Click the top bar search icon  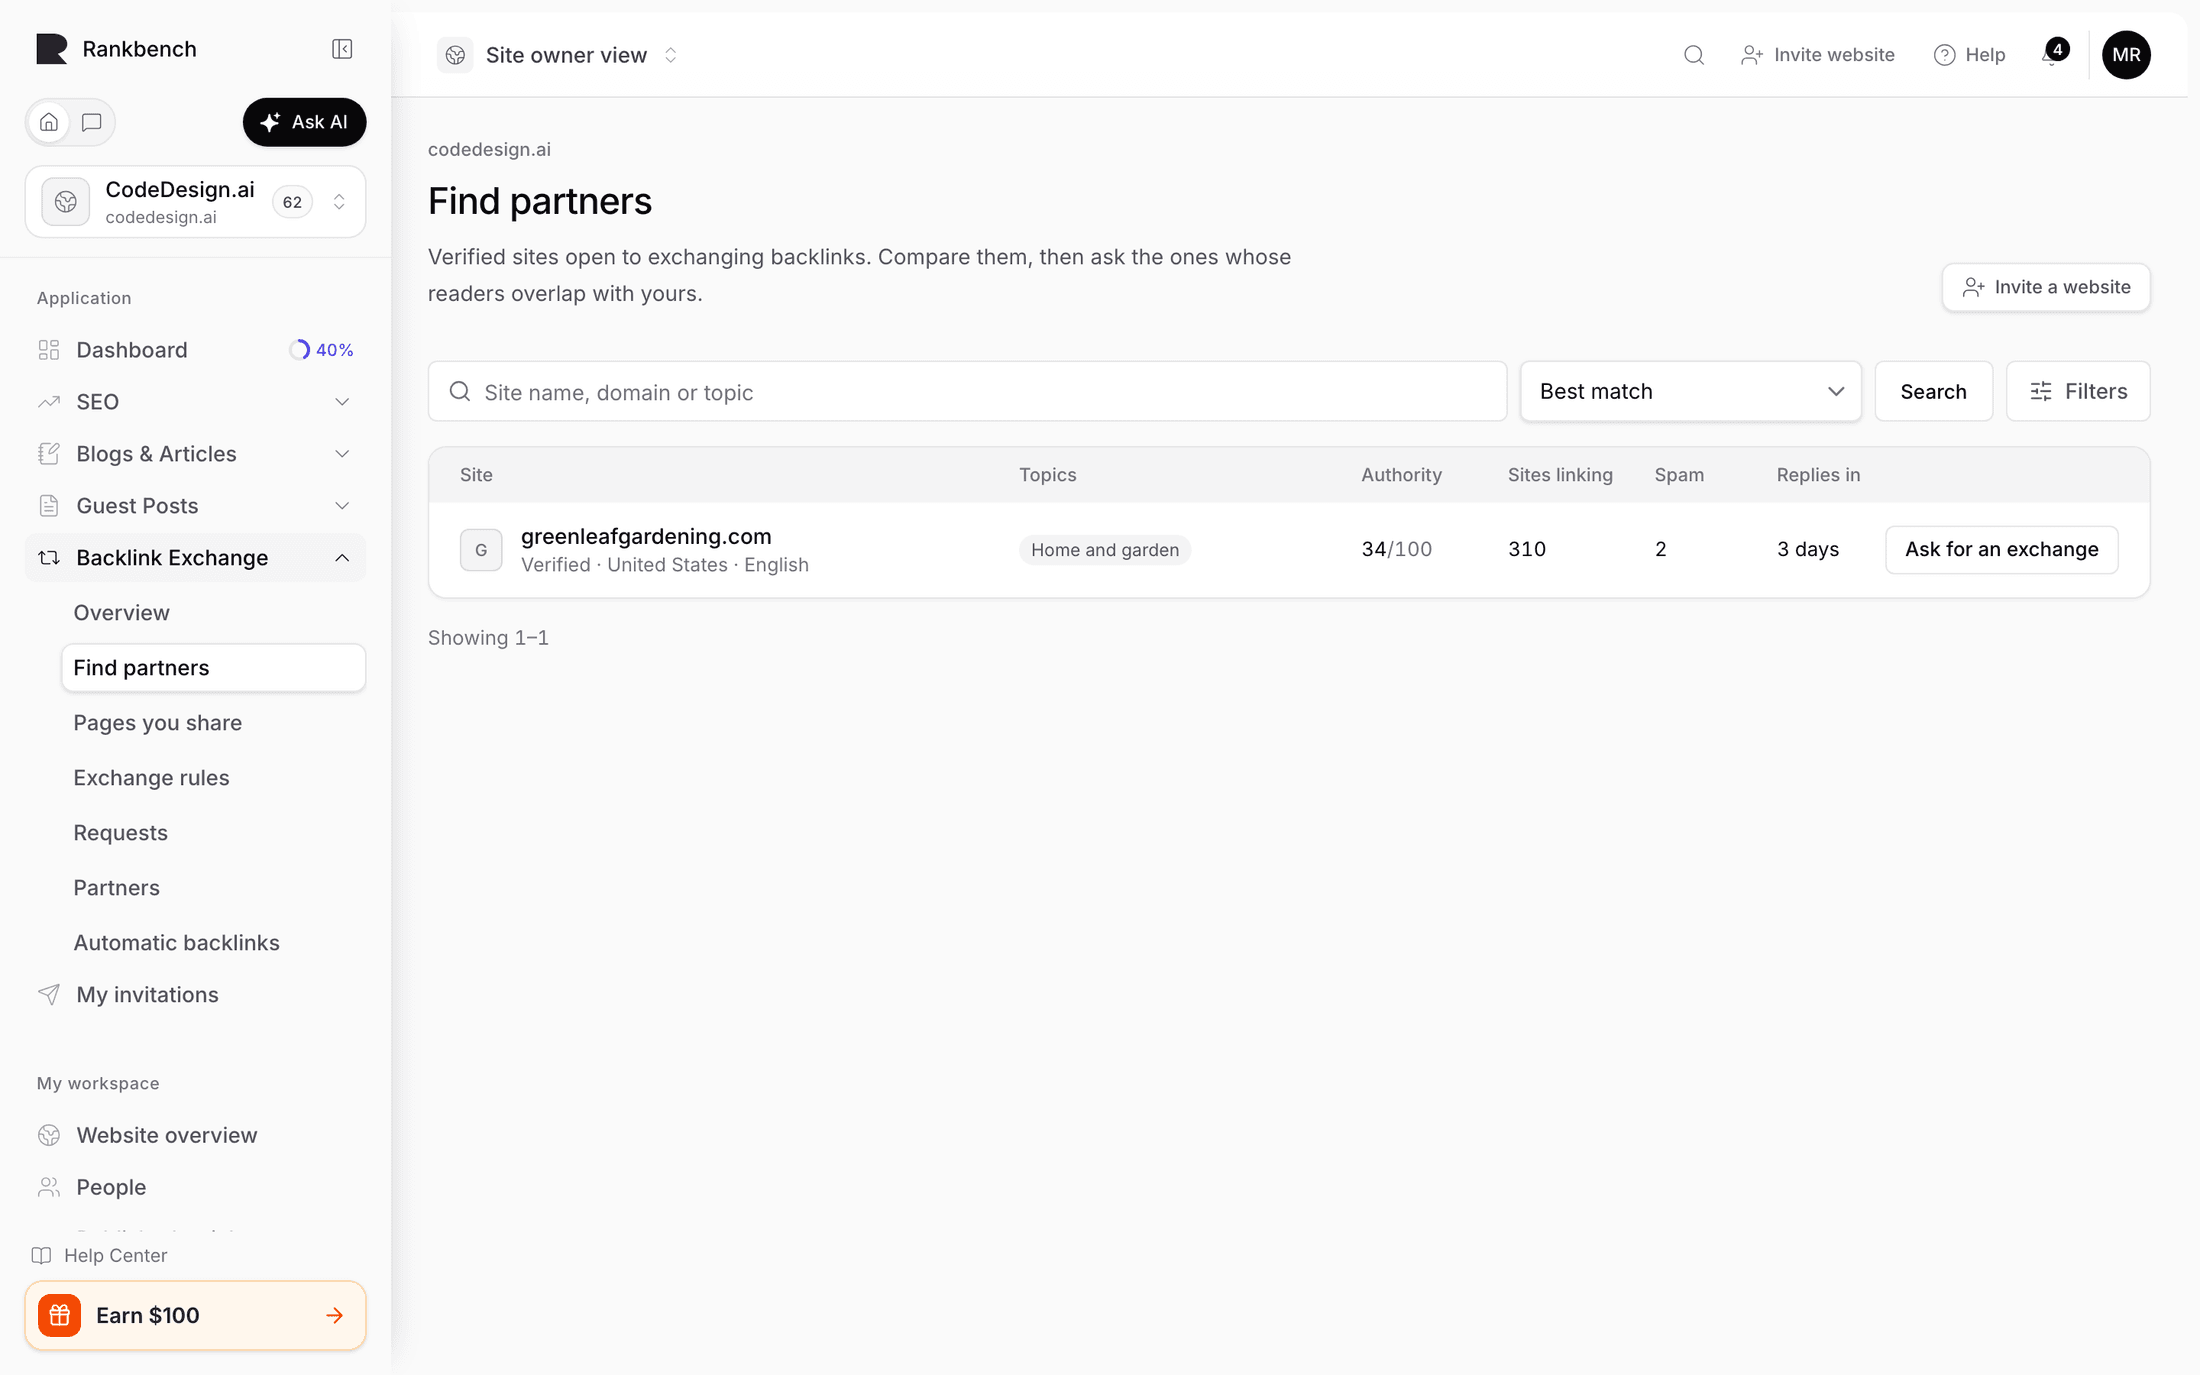click(x=1694, y=55)
